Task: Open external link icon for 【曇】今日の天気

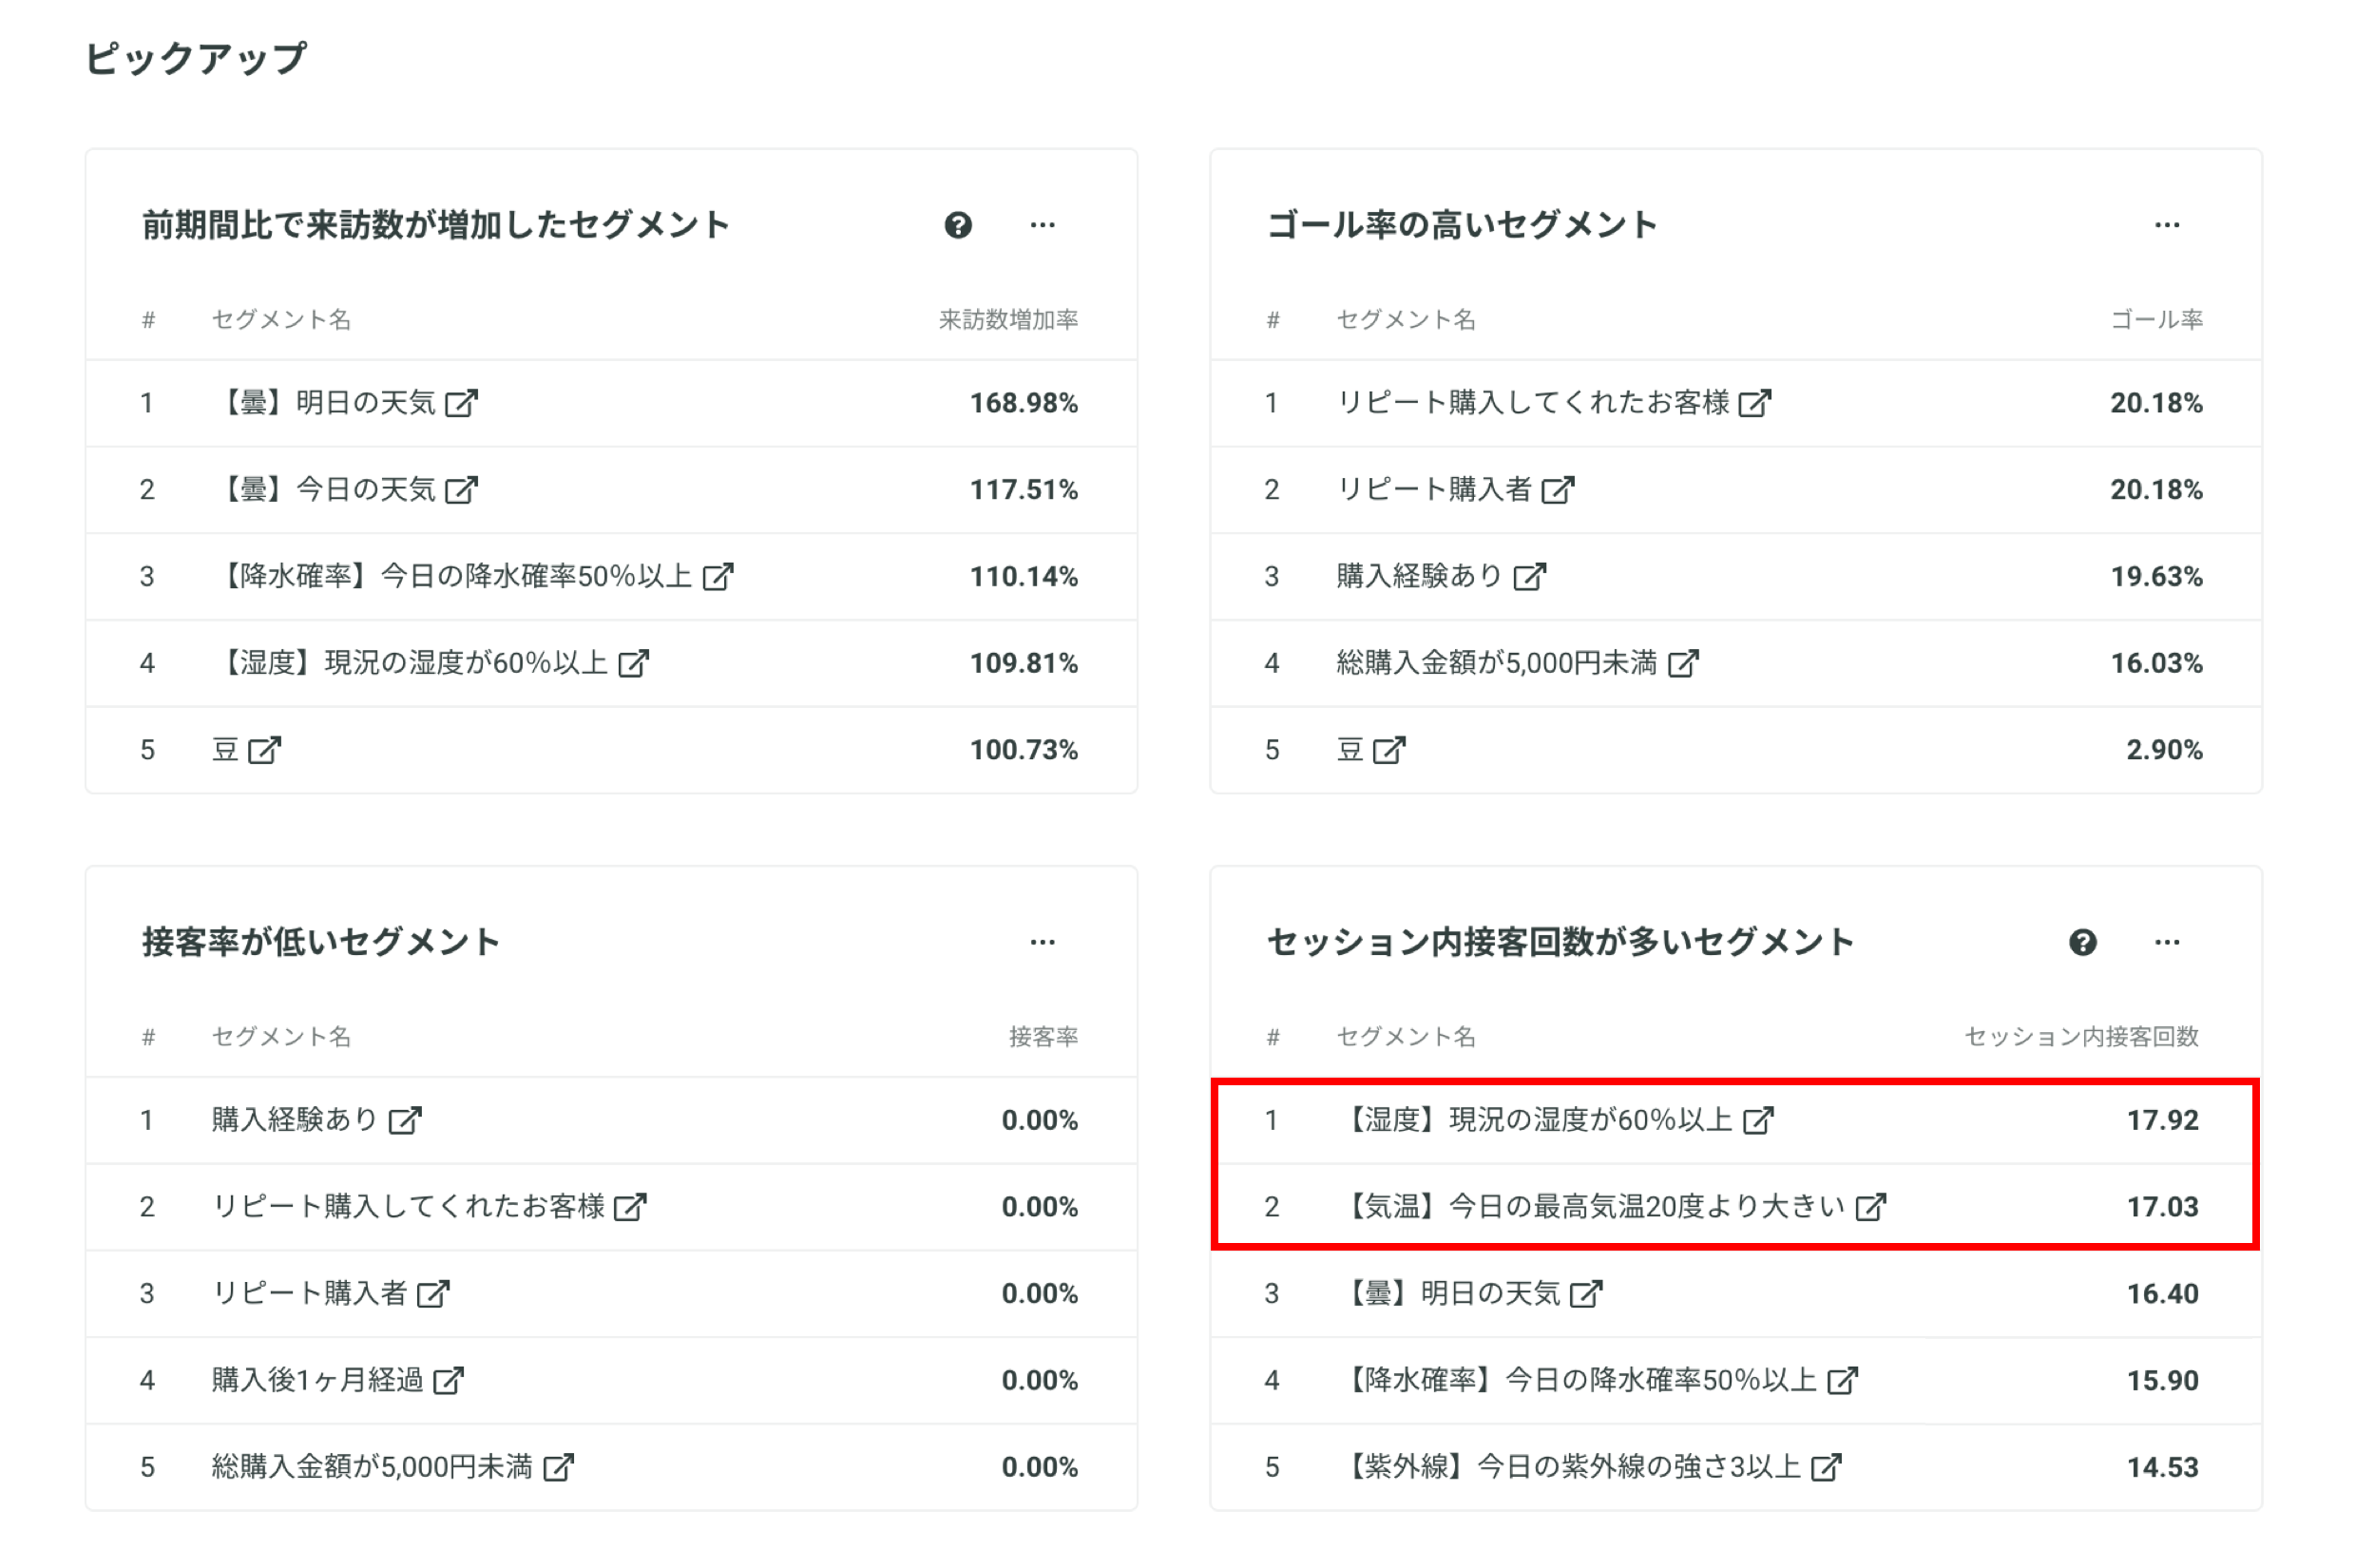Action: point(461,490)
